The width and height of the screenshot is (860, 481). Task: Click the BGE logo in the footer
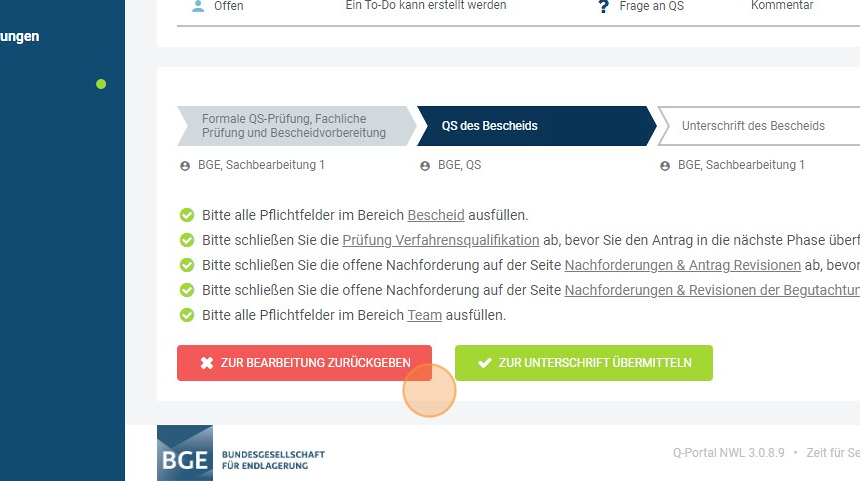(185, 453)
